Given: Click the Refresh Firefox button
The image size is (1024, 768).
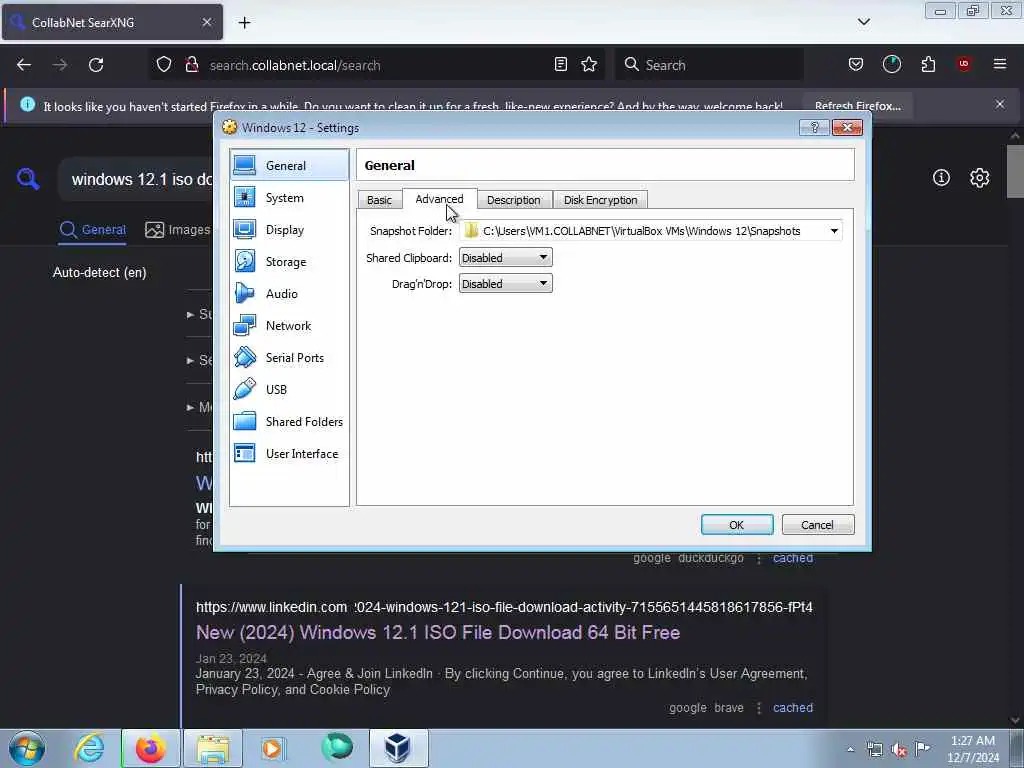Looking at the screenshot, I should point(857,106).
